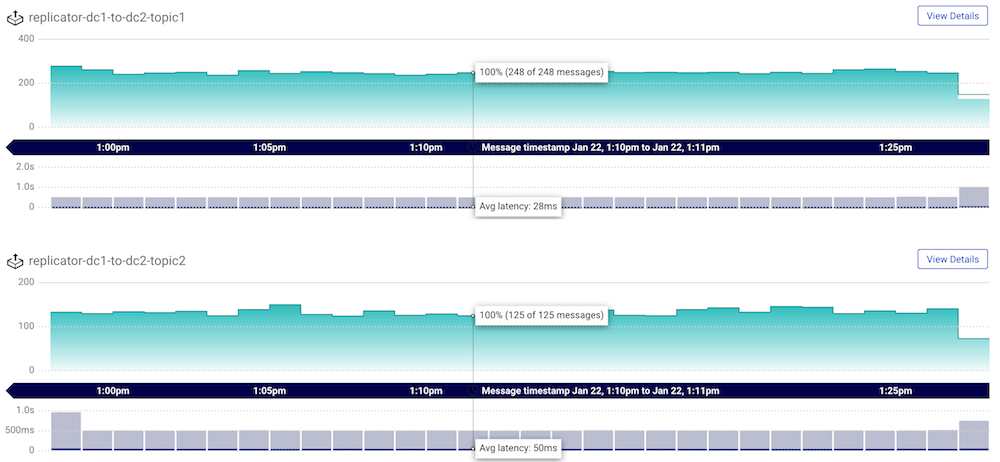The height and width of the screenshot is (462, 1000).
Task: Open View Details for replicator-dc1-to-dc2-topic2
Action: pos(952,259)
